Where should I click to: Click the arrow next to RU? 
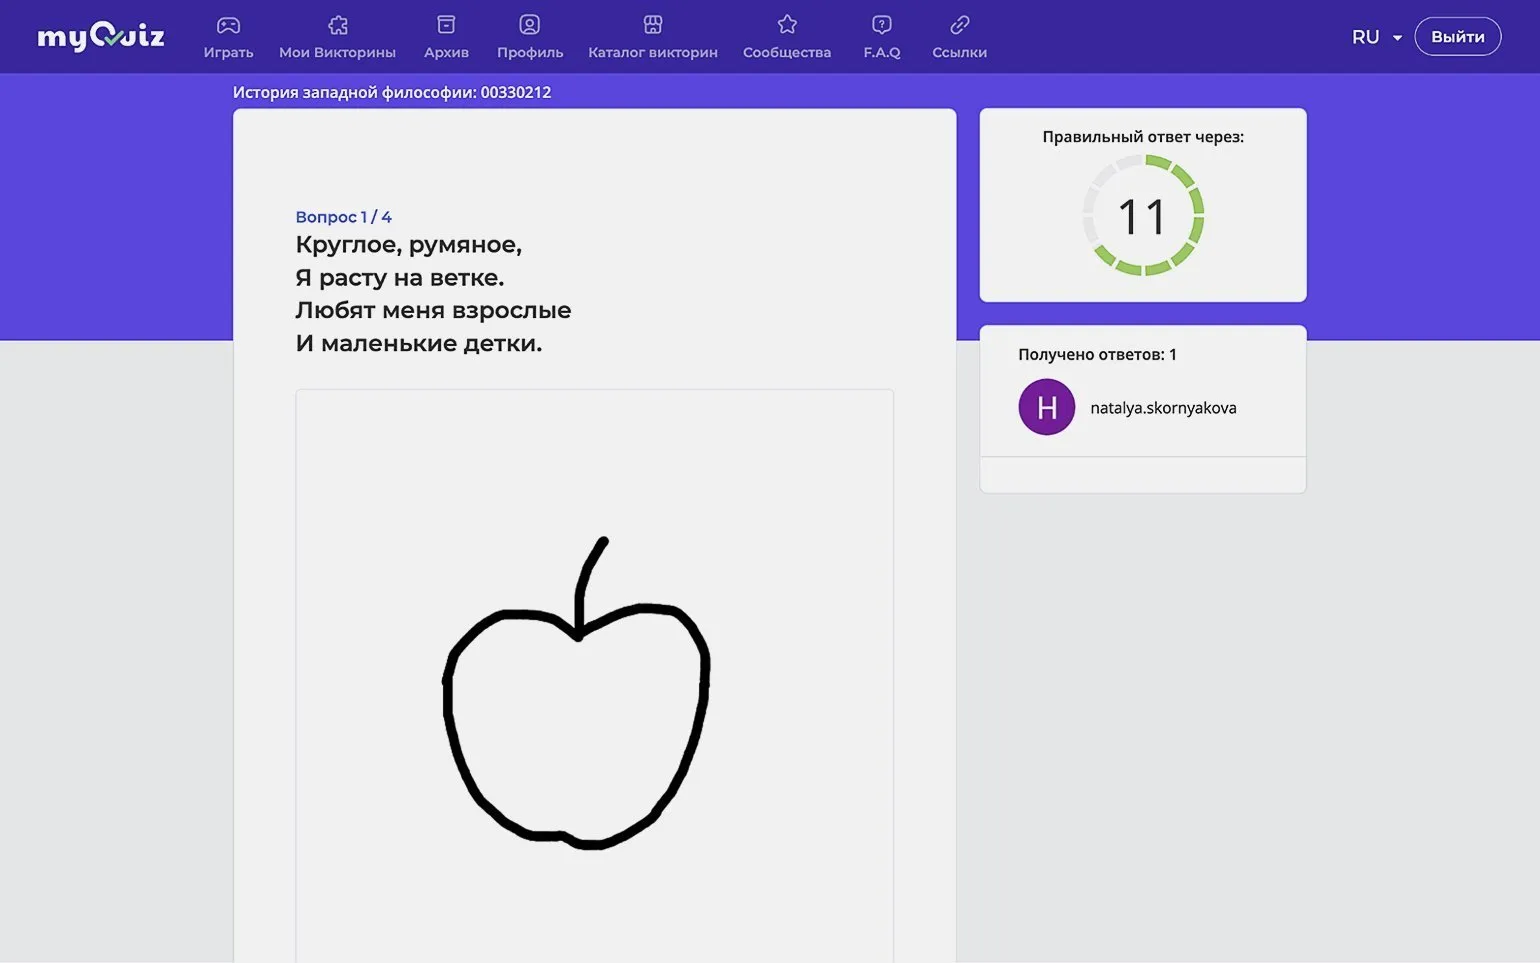[1397, 38]
